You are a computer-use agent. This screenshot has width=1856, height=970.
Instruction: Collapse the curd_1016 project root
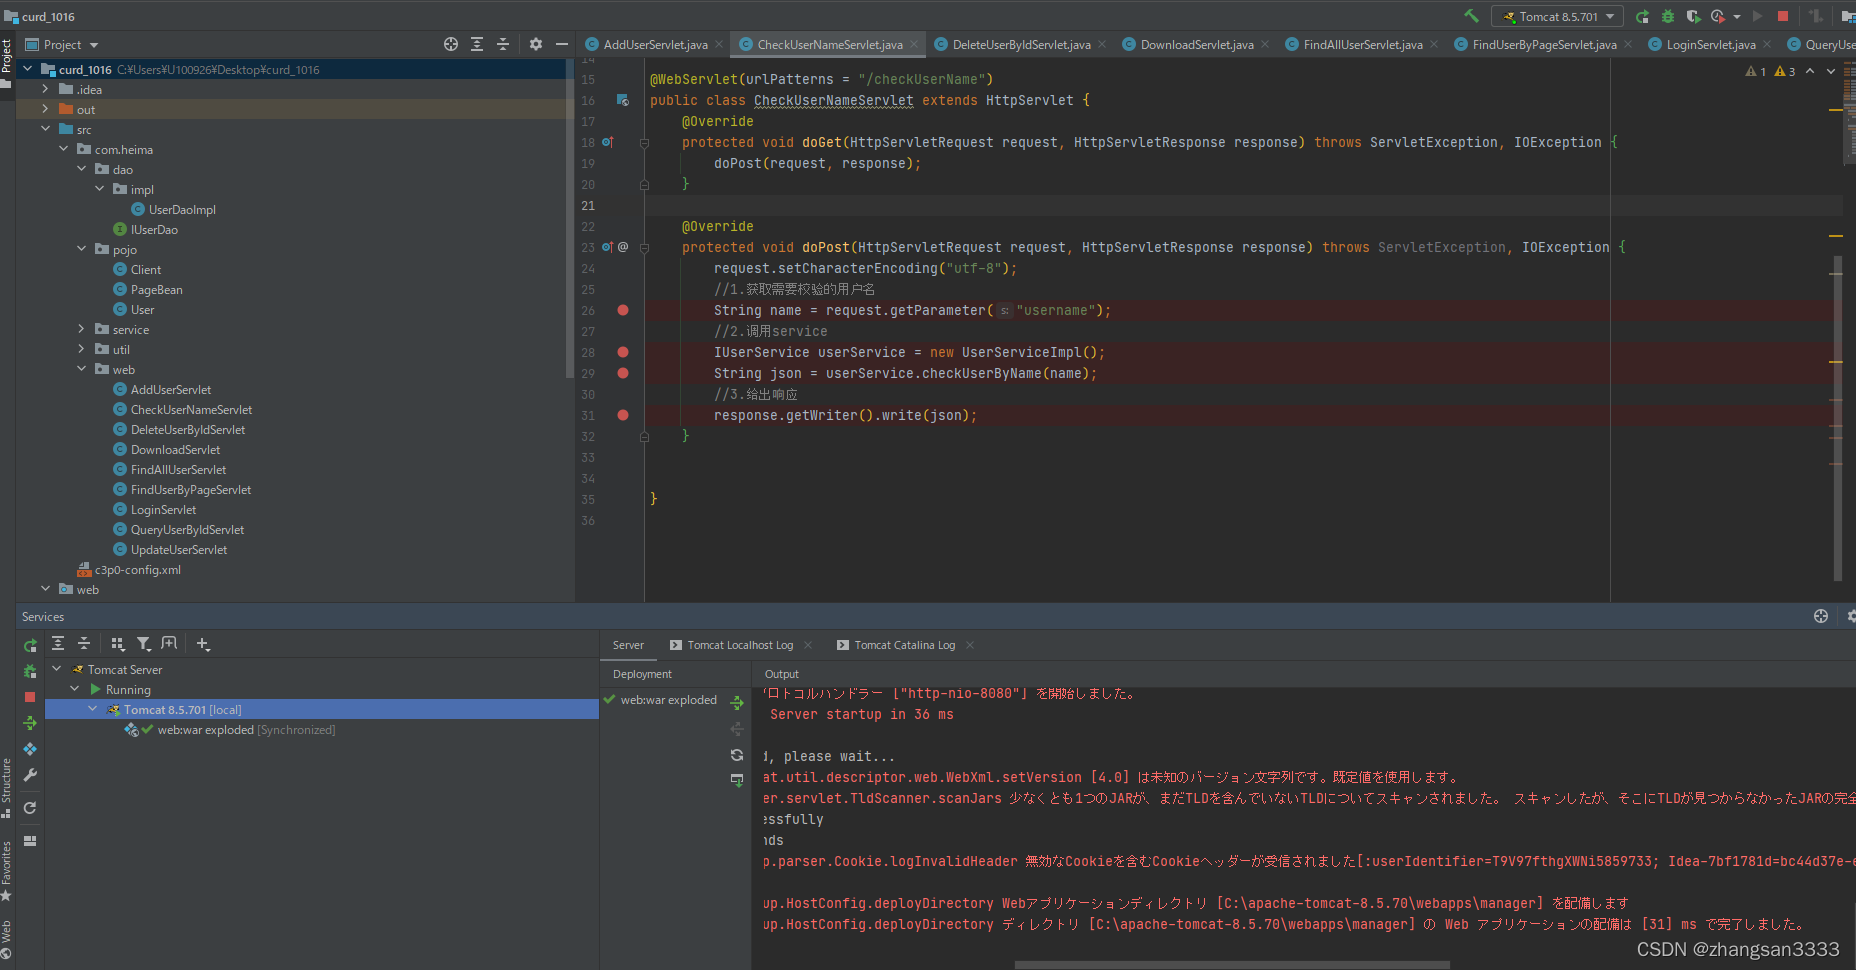[x=28, y=69]
